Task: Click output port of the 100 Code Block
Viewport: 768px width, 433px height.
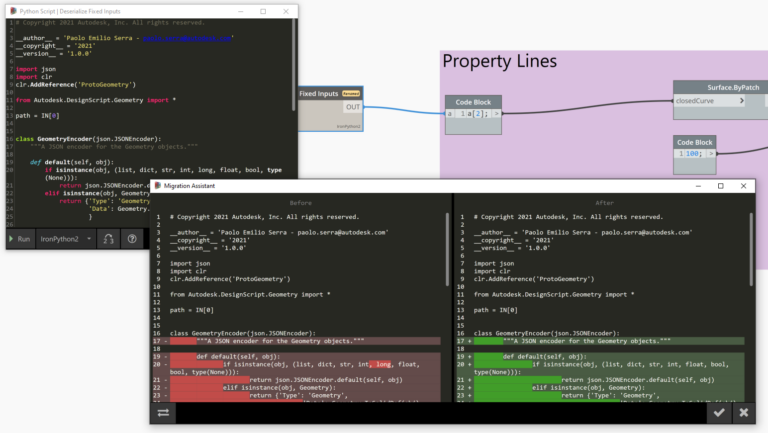Action: click(x=711, y=154)
